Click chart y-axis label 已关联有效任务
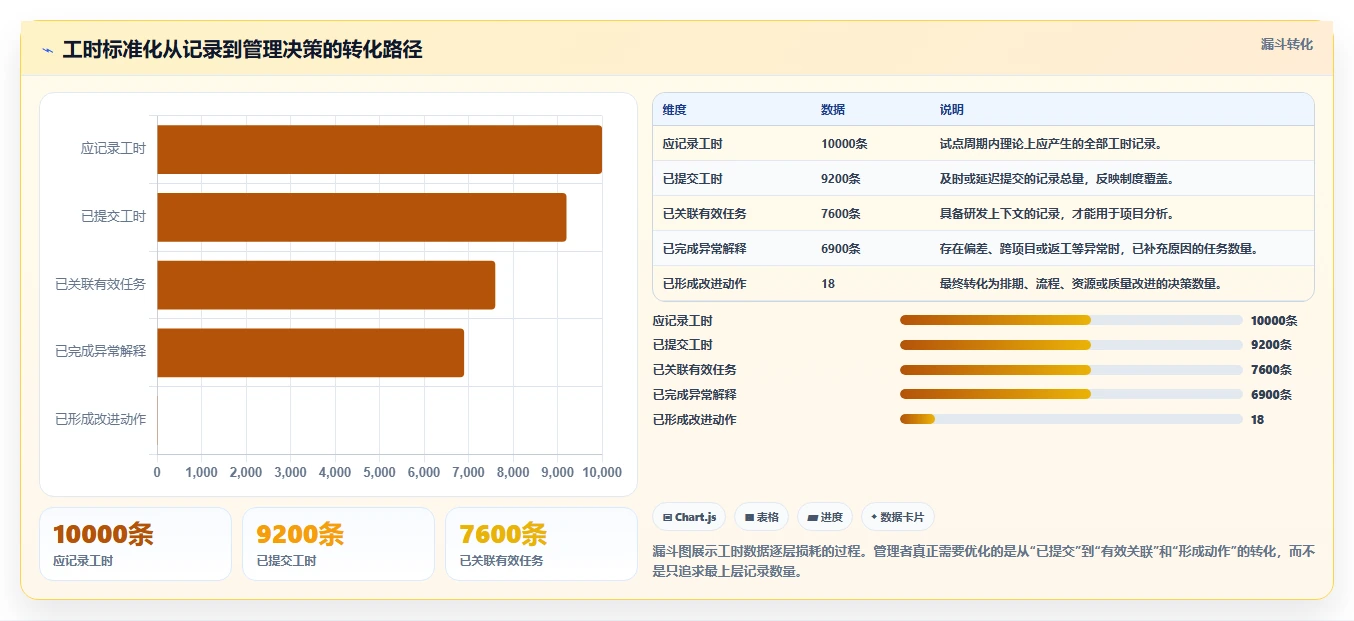 point(101,285)
